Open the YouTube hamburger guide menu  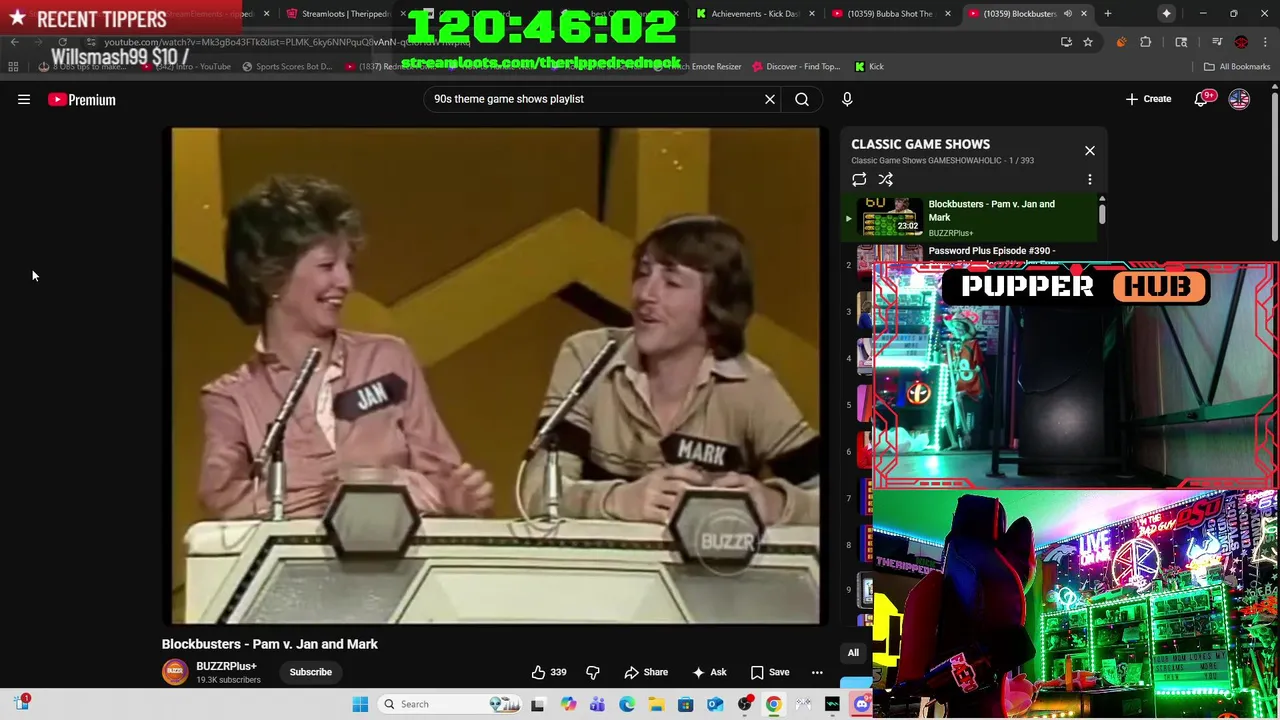pyautogui.click(x=24, y=99)
